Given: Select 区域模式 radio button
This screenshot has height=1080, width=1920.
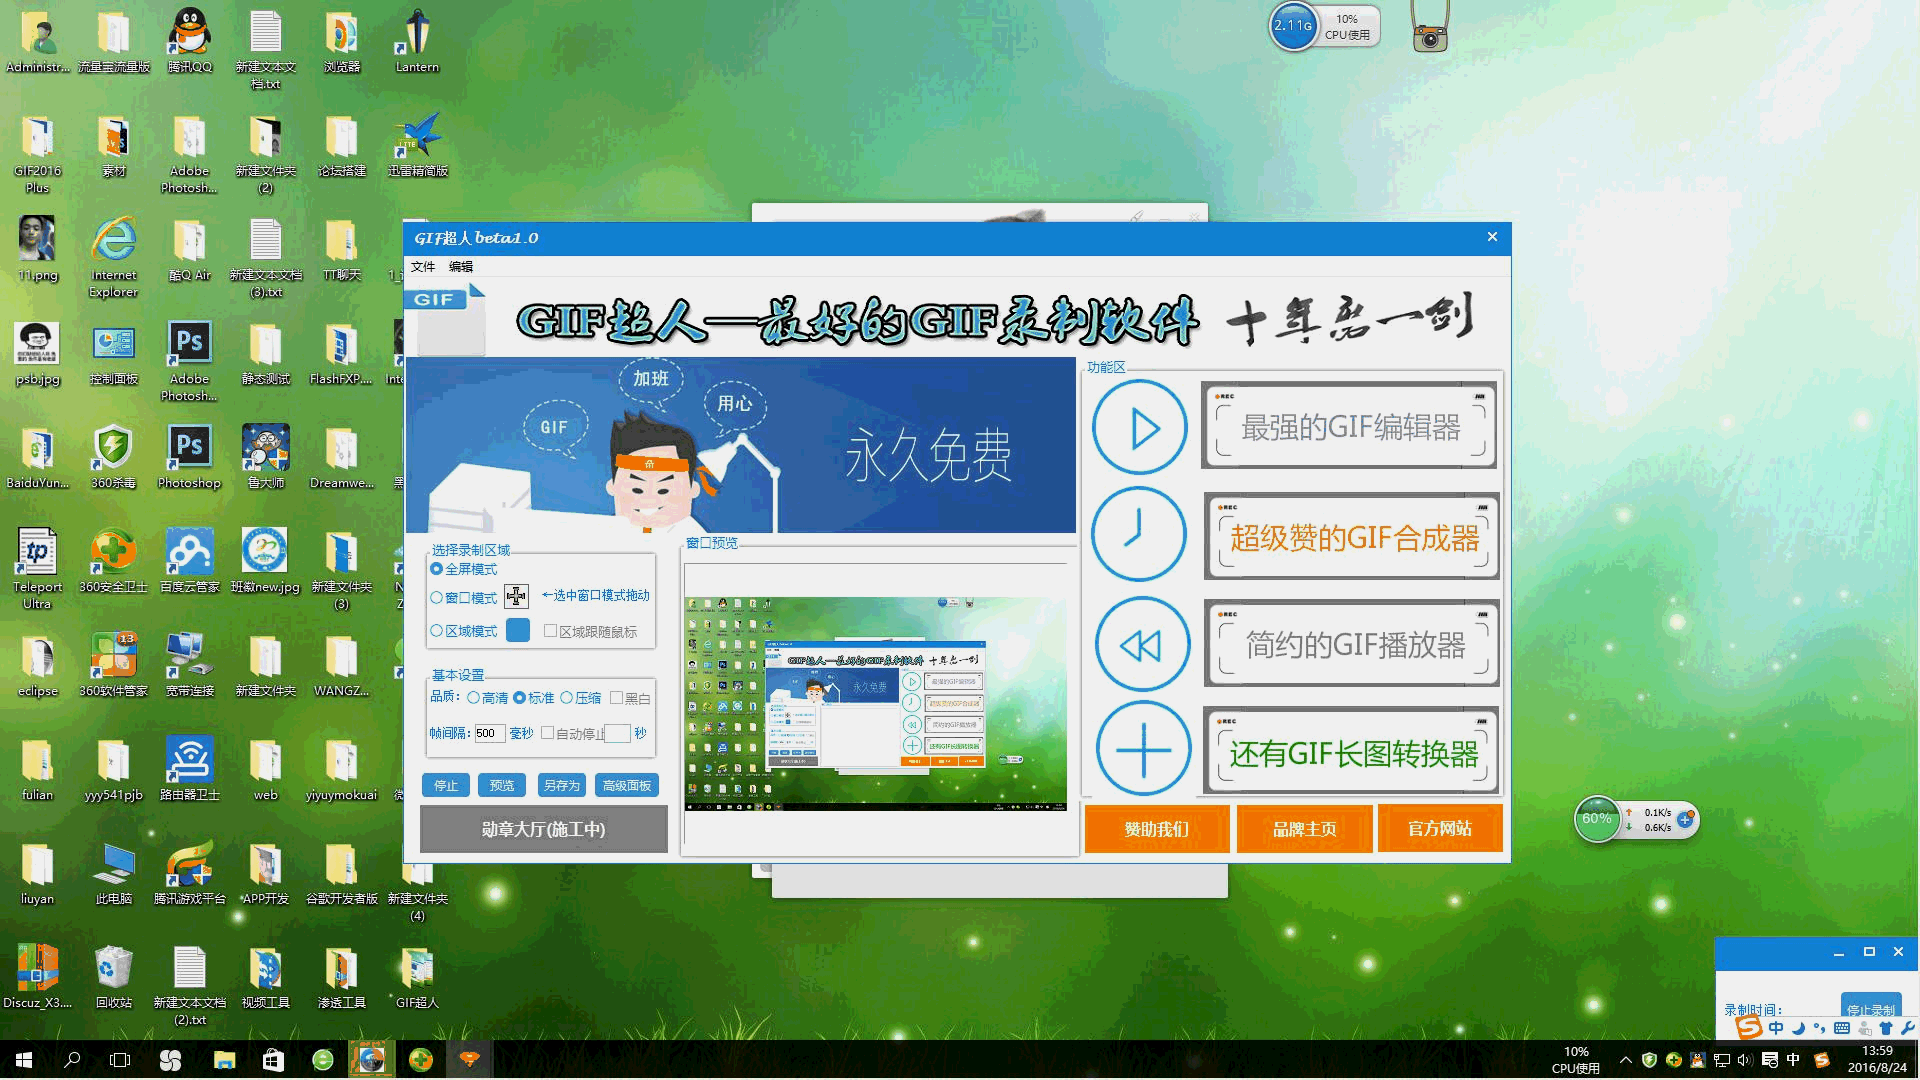Looking at the screenshot, I should tap(437, 631).
